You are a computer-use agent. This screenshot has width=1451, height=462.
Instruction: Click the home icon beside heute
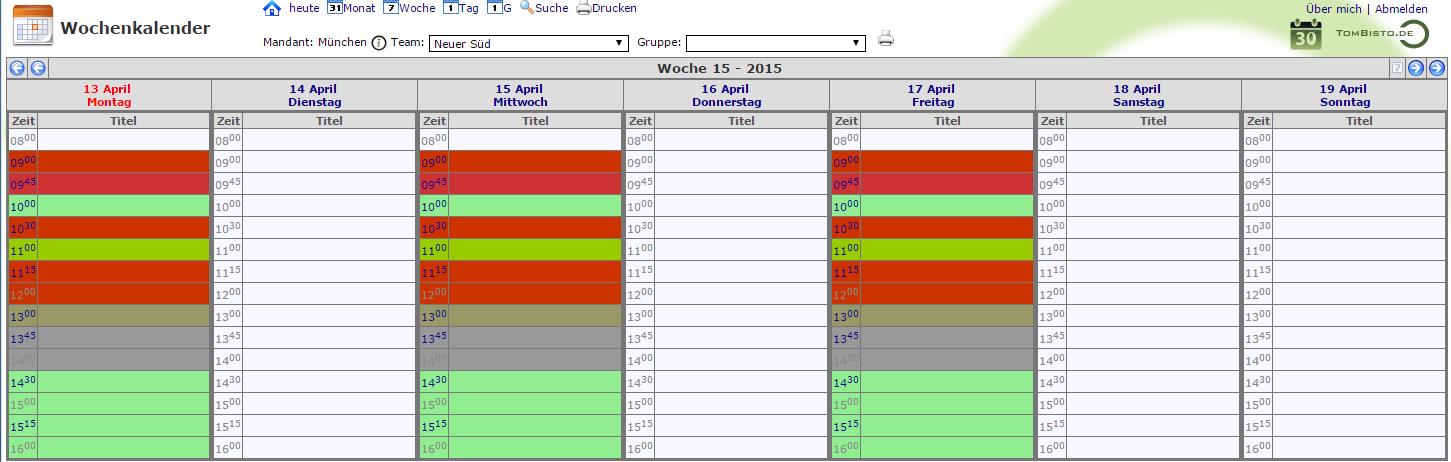(271, 9)
